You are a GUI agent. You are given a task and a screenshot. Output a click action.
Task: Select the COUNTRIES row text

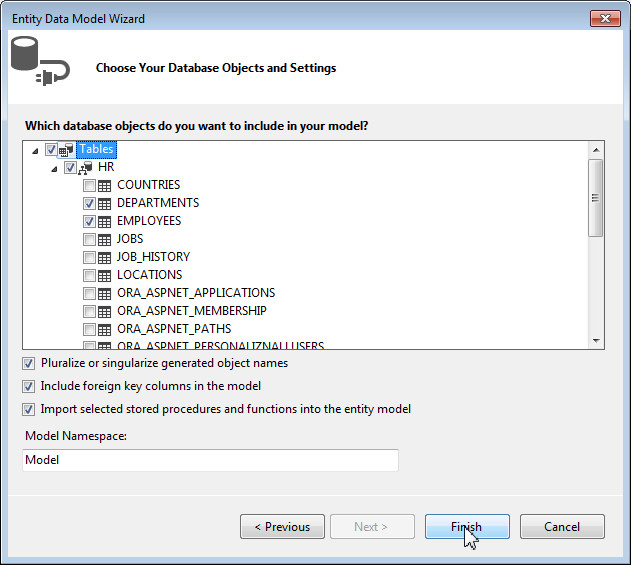coord(148,185)
